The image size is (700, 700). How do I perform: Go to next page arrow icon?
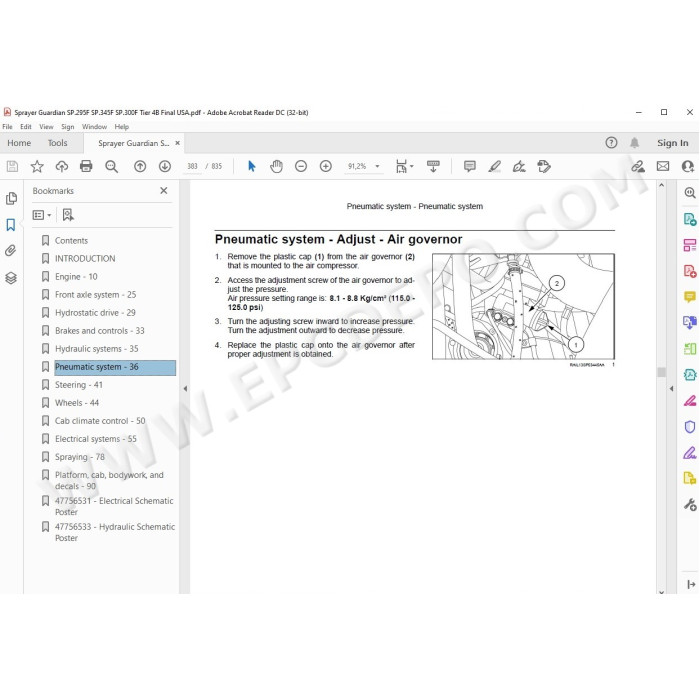click(165, 167)
